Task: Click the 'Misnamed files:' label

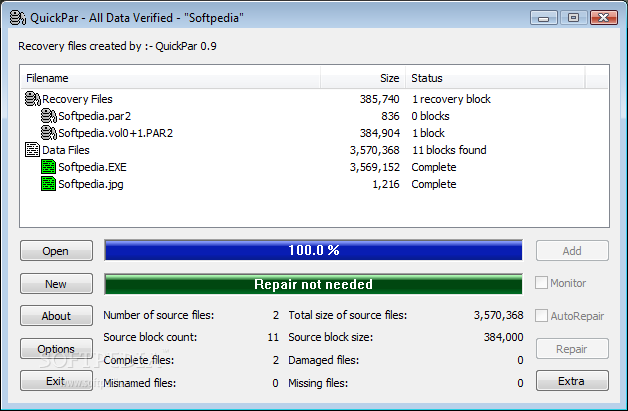Action: tap(140, 383)
